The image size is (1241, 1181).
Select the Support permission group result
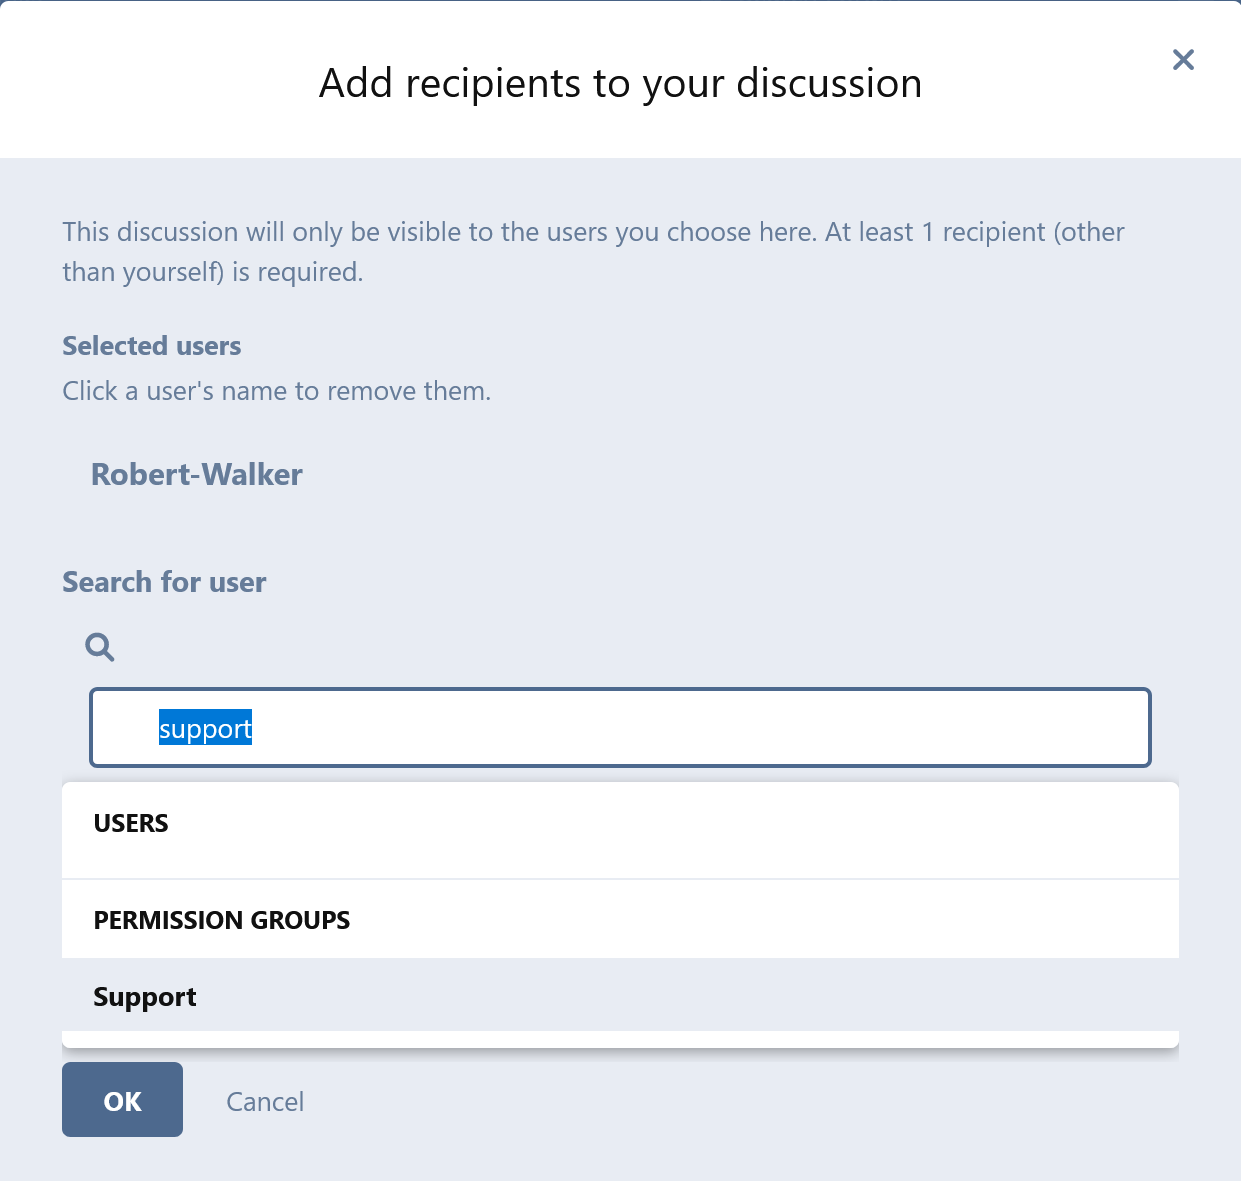point(145,997)
